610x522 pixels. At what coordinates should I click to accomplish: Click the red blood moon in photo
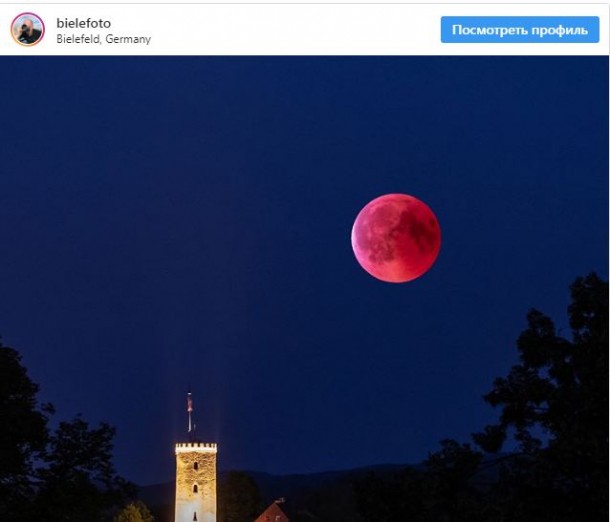(396, 238)
